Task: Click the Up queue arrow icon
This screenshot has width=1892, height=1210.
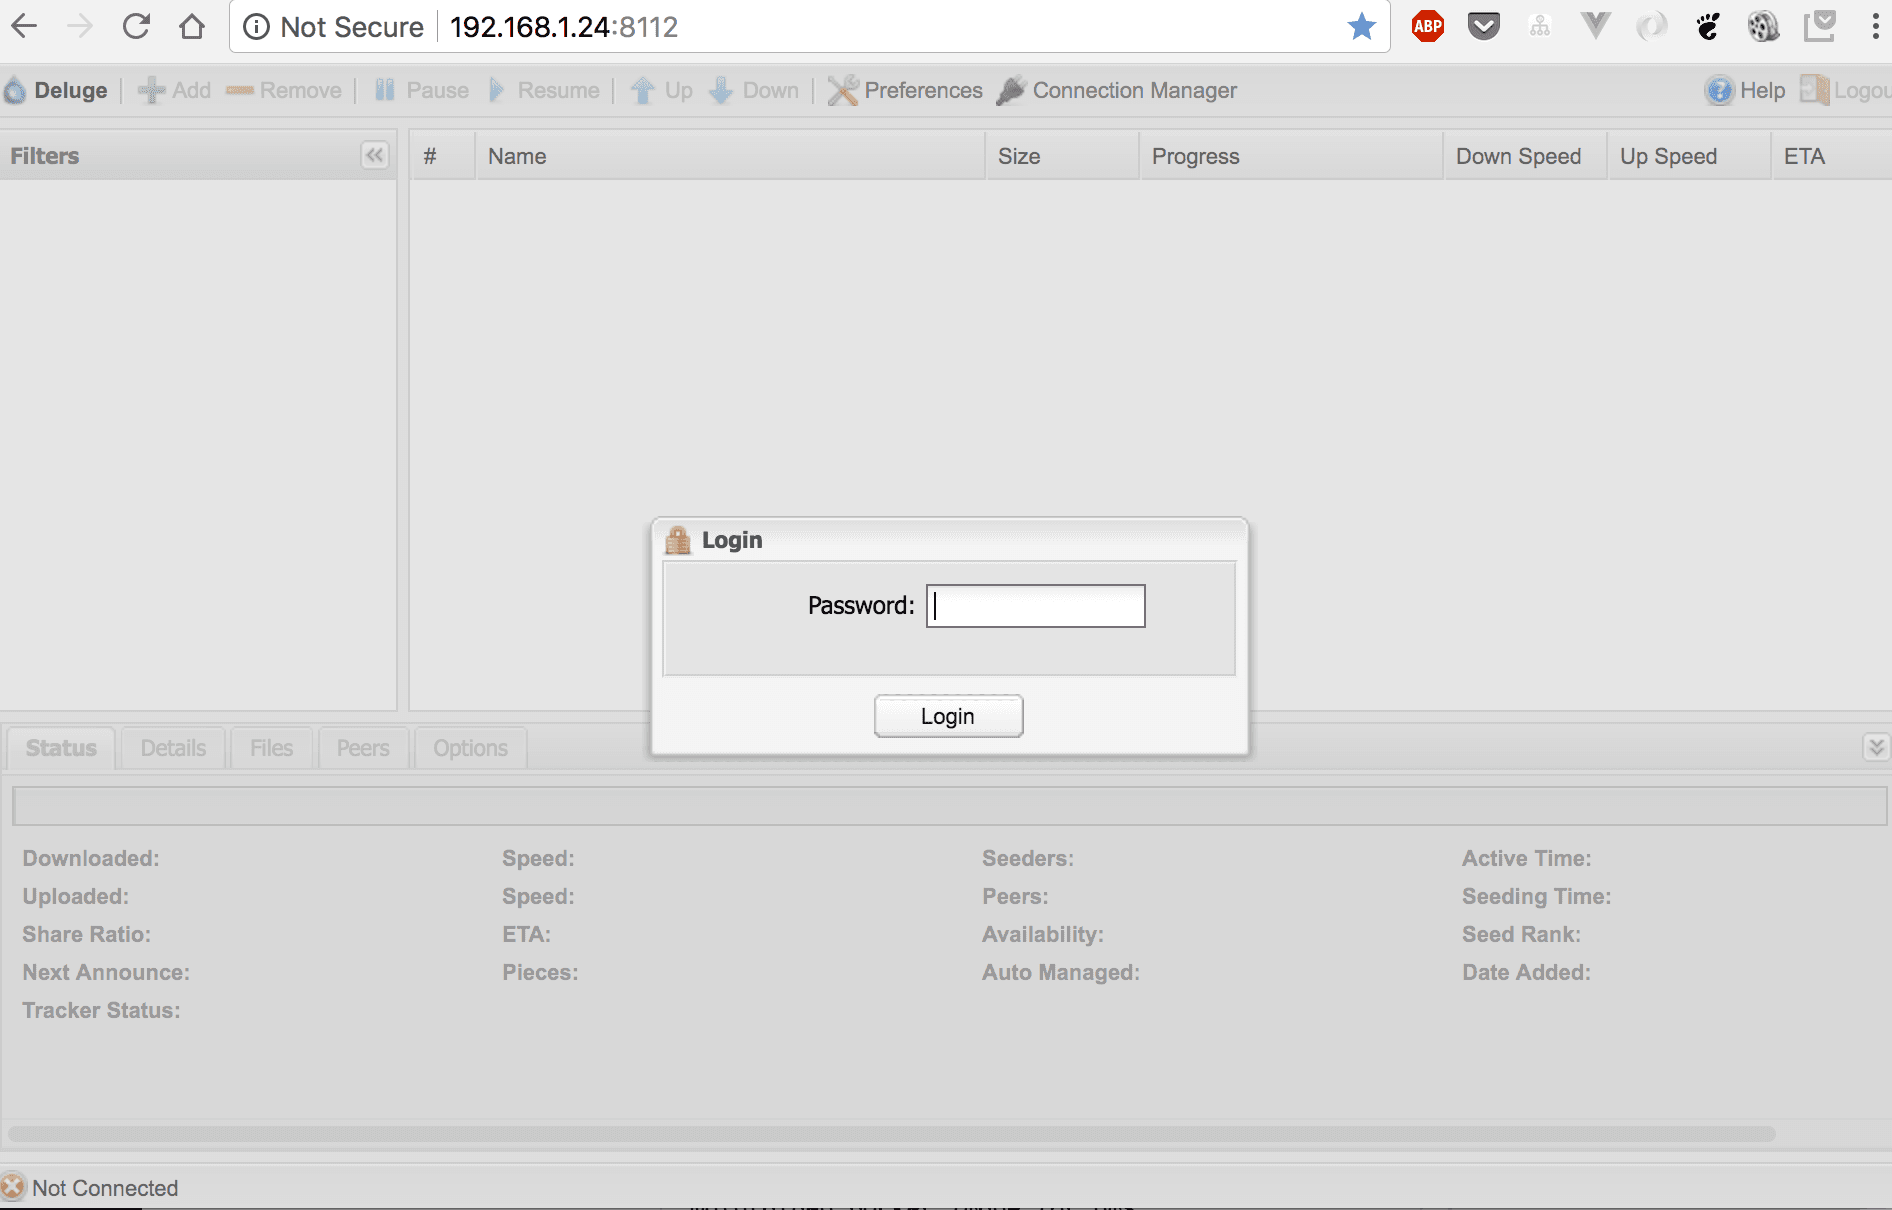Action: [x=643, y=90]
